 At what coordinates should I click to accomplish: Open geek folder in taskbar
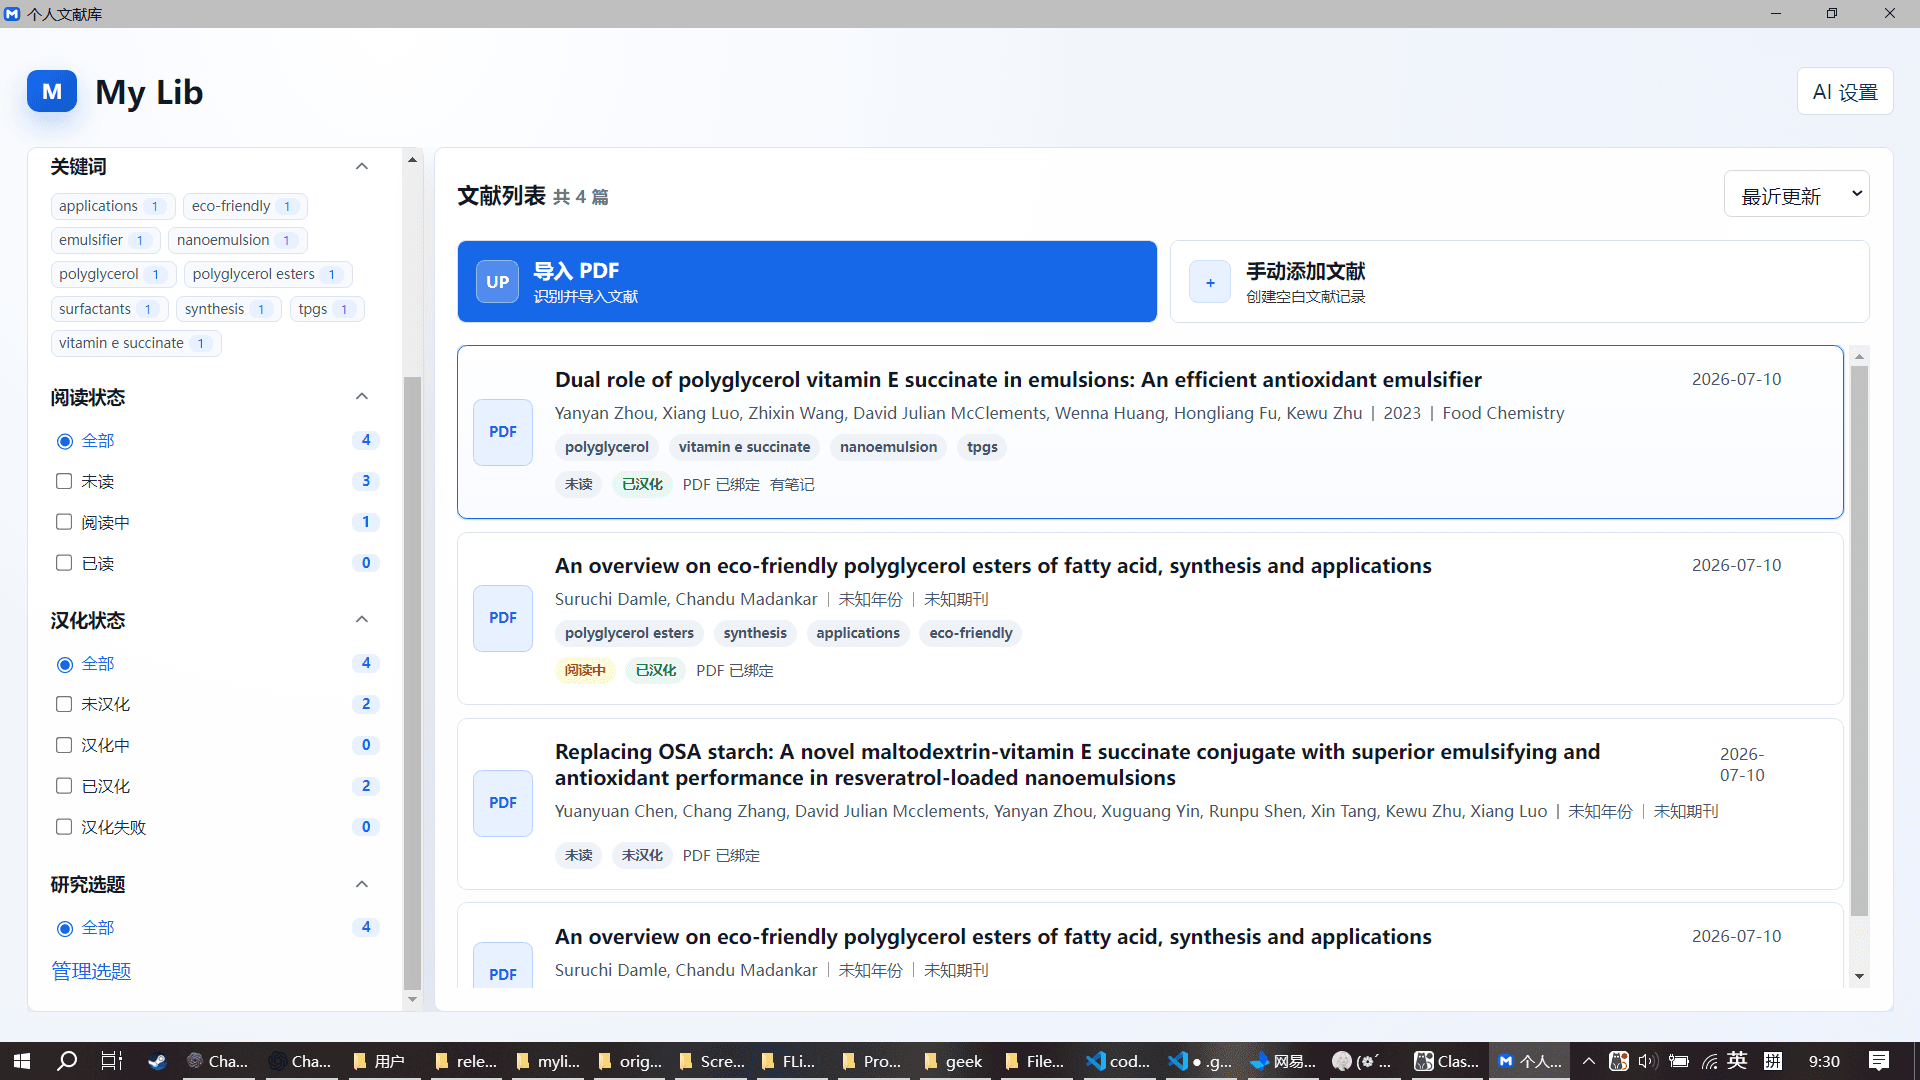(x=953, y=1061)
